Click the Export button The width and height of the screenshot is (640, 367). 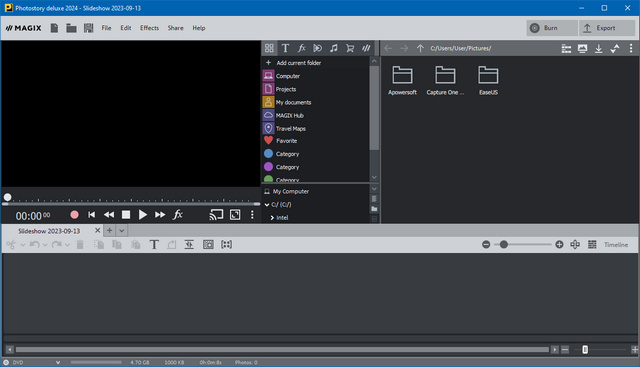tap(607, 28)
